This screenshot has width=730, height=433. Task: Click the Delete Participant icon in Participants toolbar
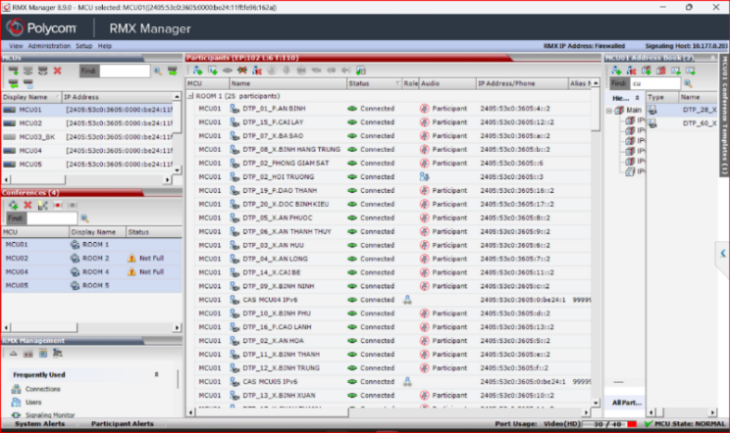click(257, 70)
